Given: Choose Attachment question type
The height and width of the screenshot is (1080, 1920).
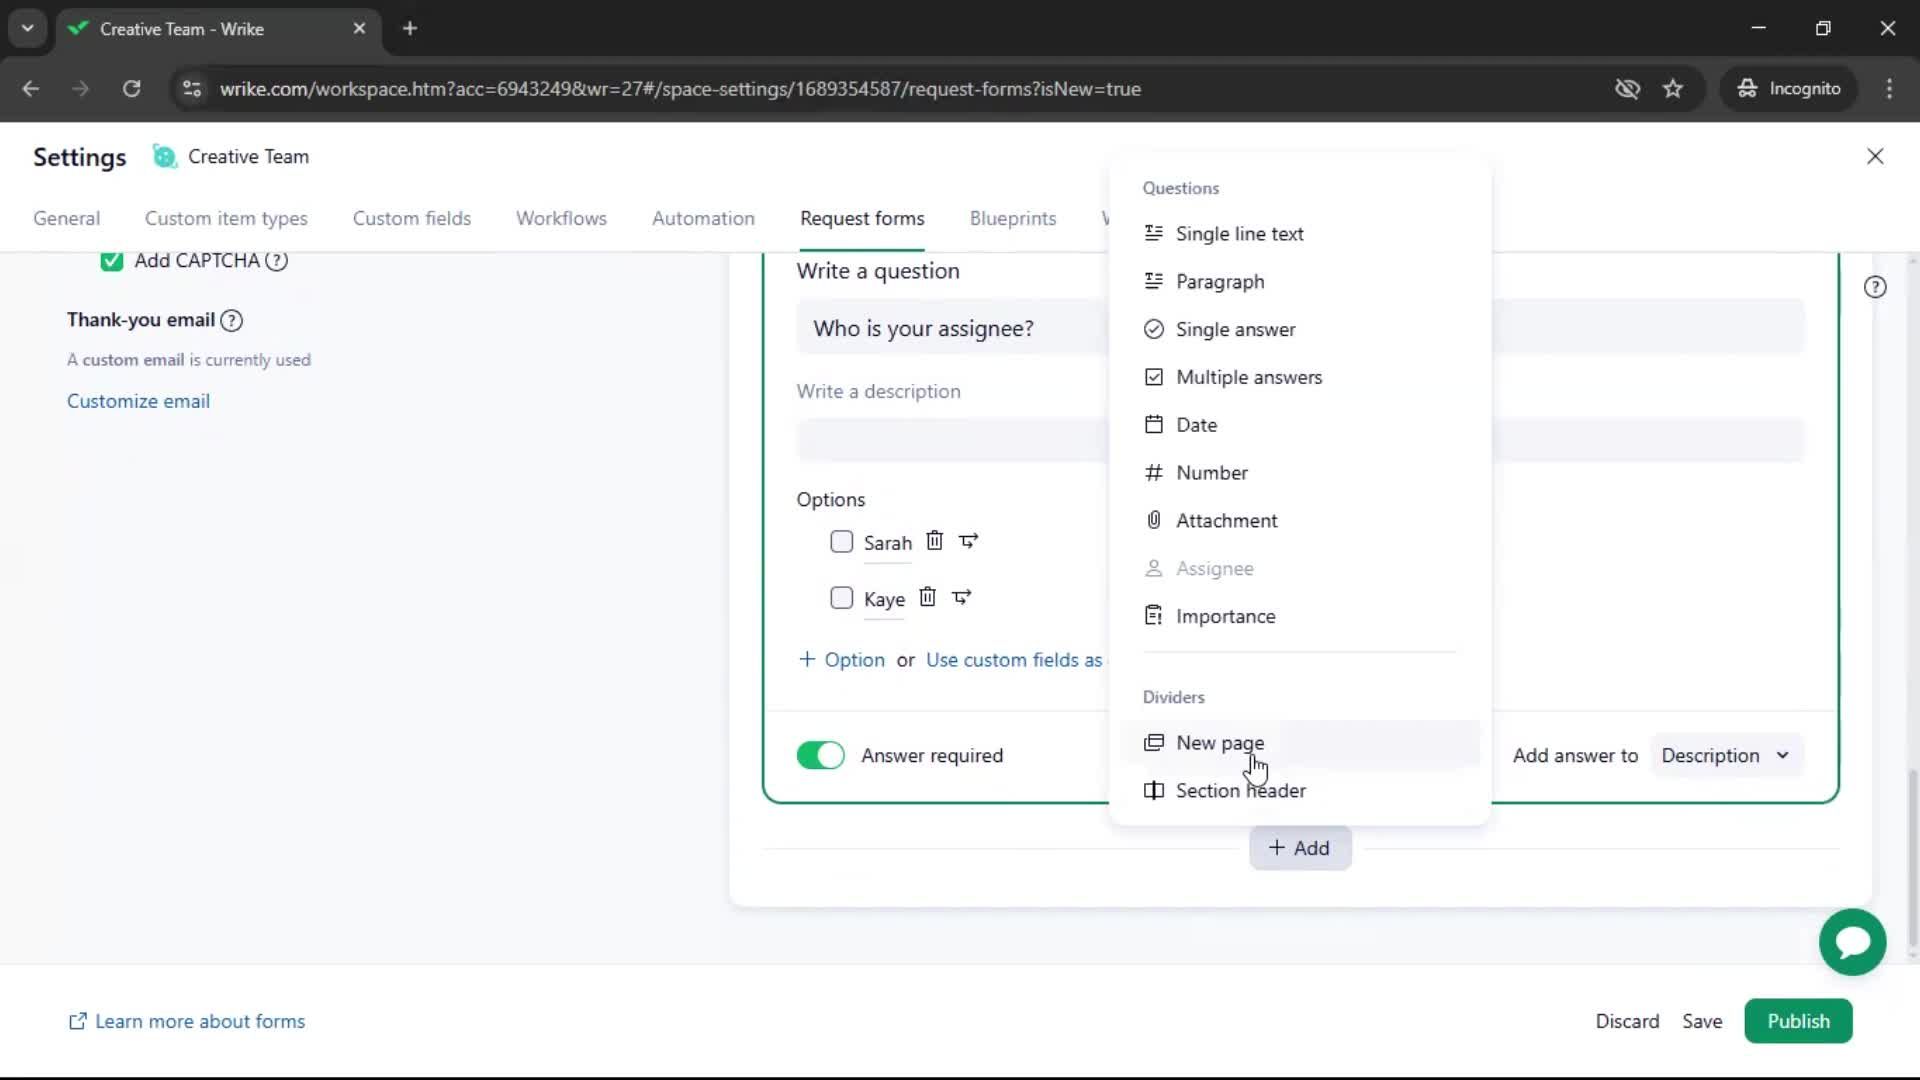Looking at the screenshot, I should (1299, 521).
